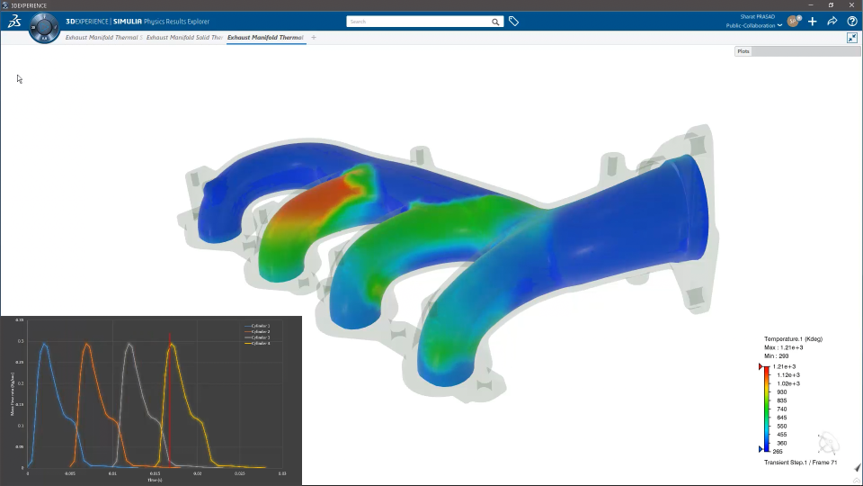
Task: Click the temperature color legend bar
Action: click(766, 409)
